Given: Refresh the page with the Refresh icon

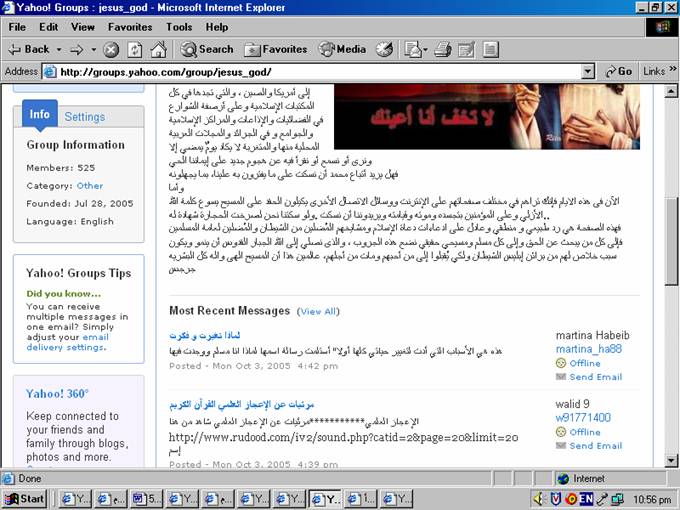Looking at the screenshot, I should point(134,50).
